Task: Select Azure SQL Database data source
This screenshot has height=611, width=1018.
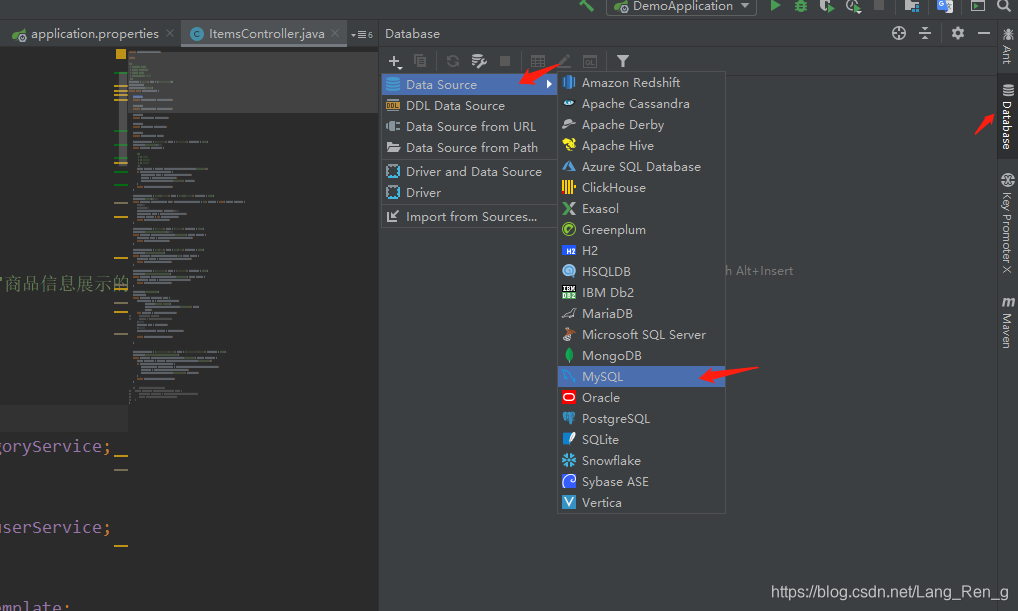Action: (641, 167)
